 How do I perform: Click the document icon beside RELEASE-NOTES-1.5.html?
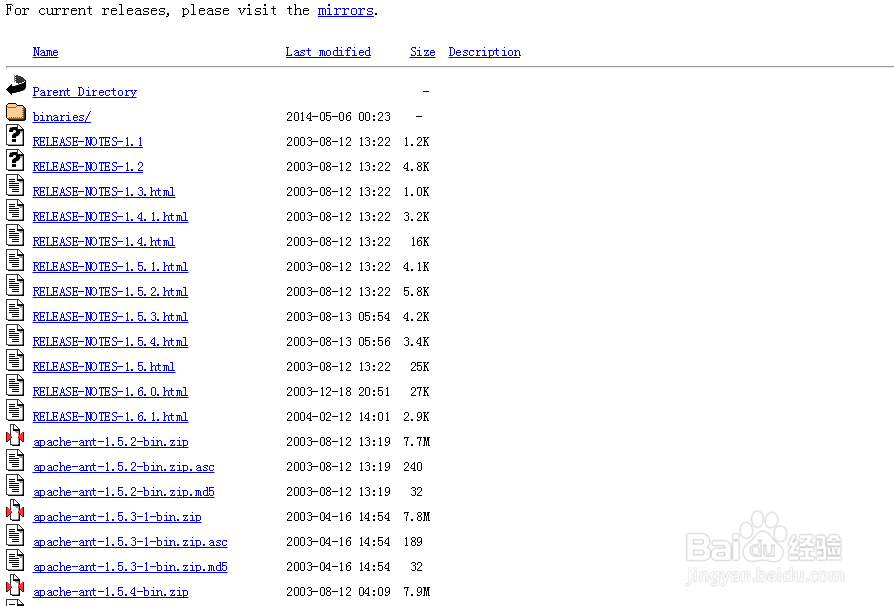point(15,361)
